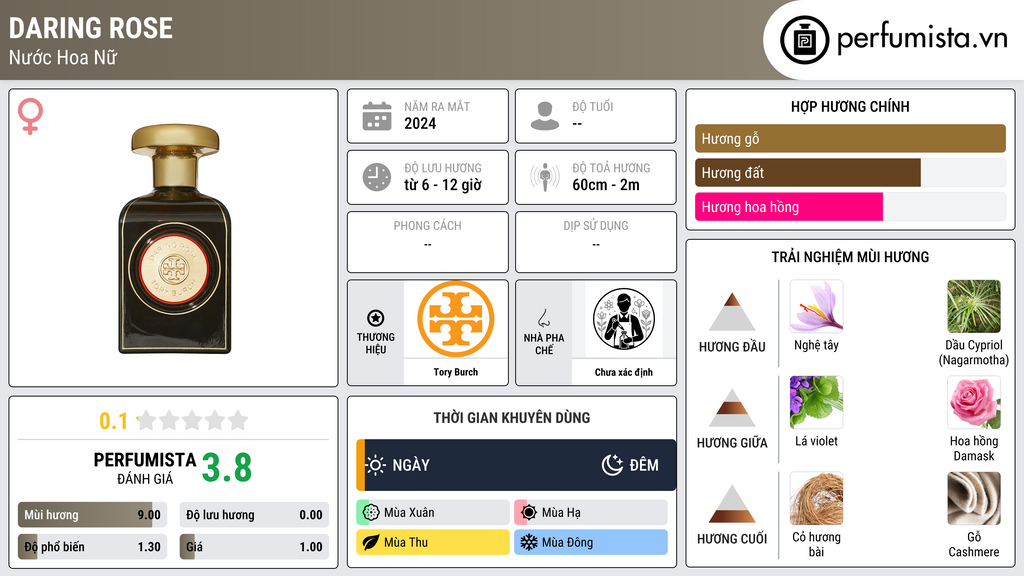Select the Mùa Xuân season tag
Screen dimensions: 1024x576
click(433, 513)
